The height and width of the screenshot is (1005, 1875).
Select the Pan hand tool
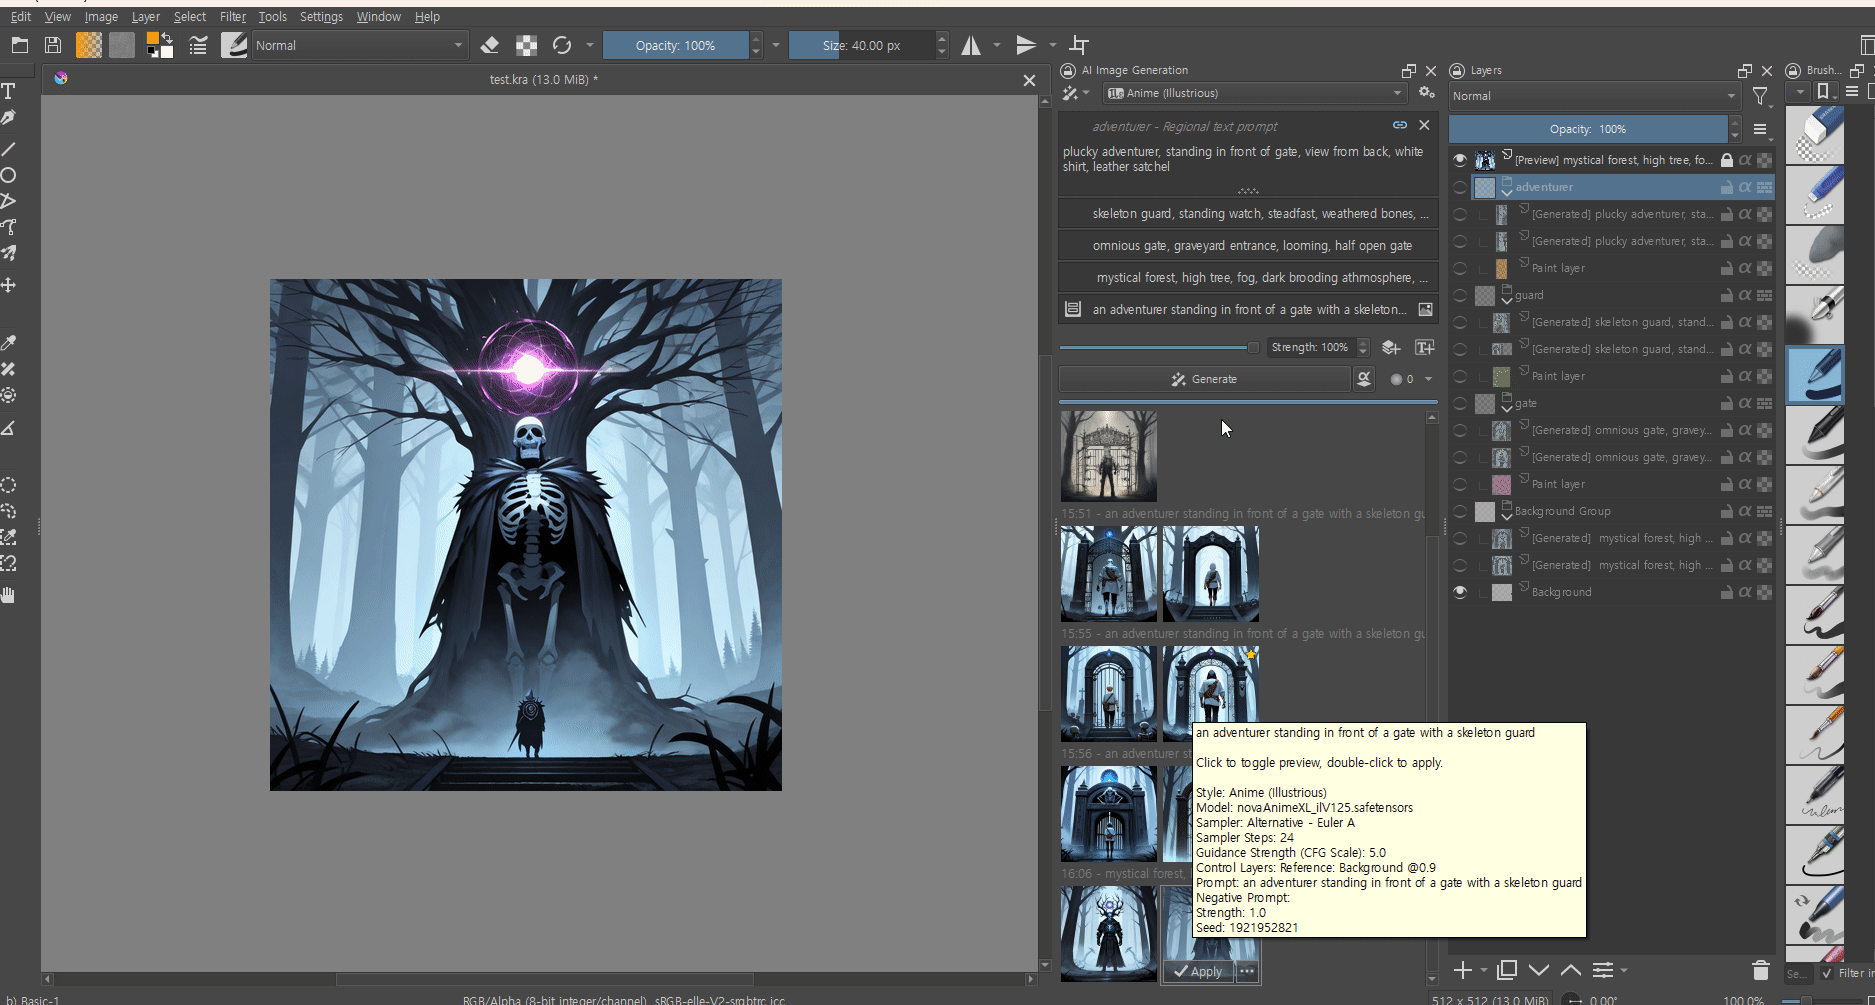pyautogui.click(x=9, y=596)
